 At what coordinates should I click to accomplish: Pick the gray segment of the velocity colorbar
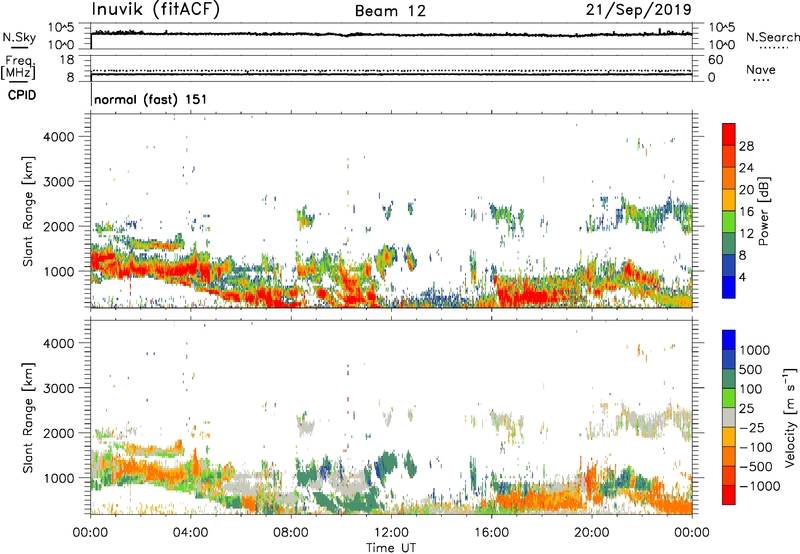coord(729,418)
